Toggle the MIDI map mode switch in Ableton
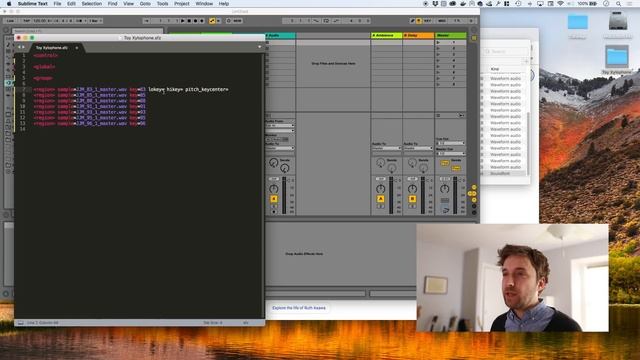Viewport: 640px width, 360px height. (442, 20)
